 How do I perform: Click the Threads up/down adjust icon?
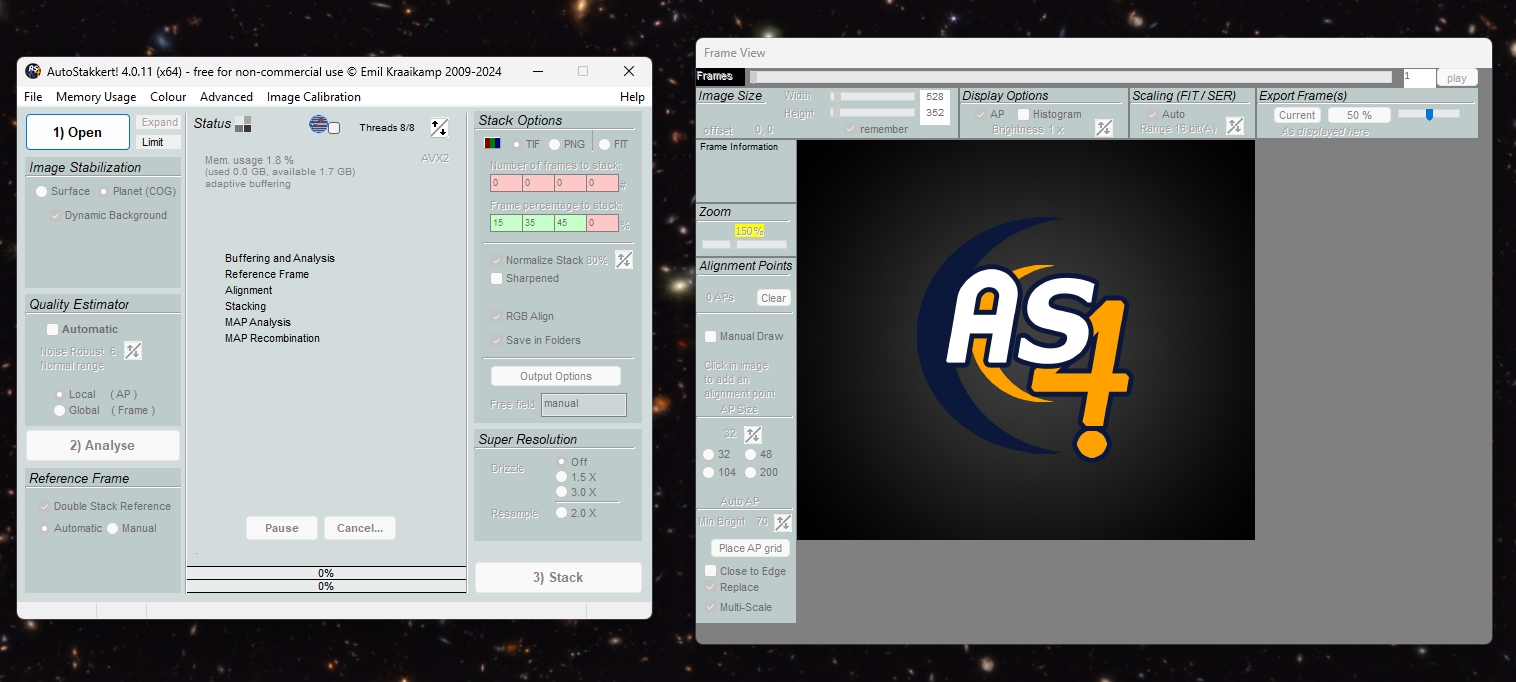pos(439,127)
